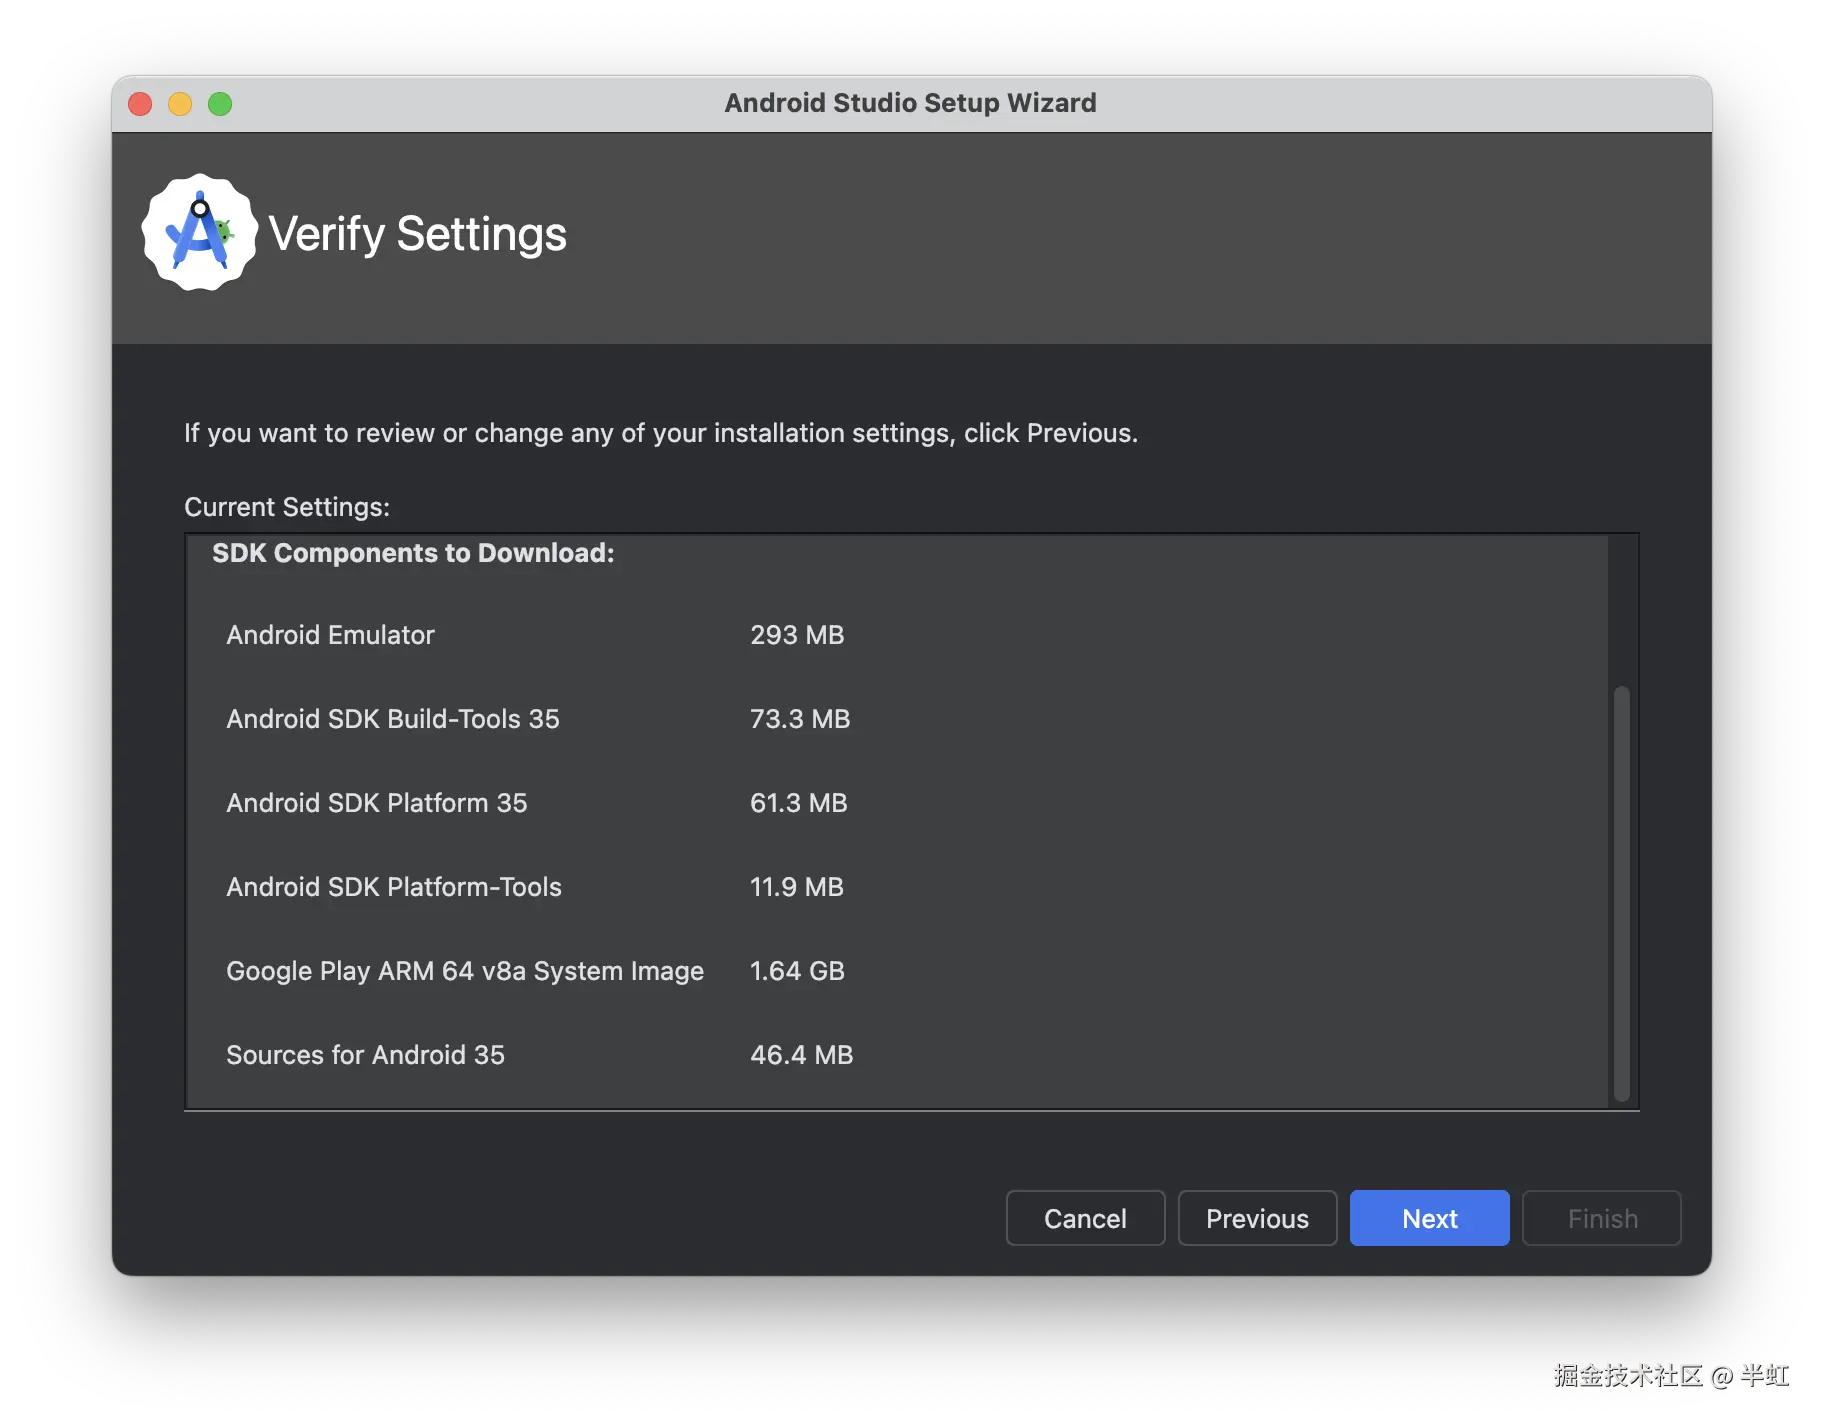1824x1424 pixels.
Task: Click the Verify Settings heading
Action: point(417,234)
